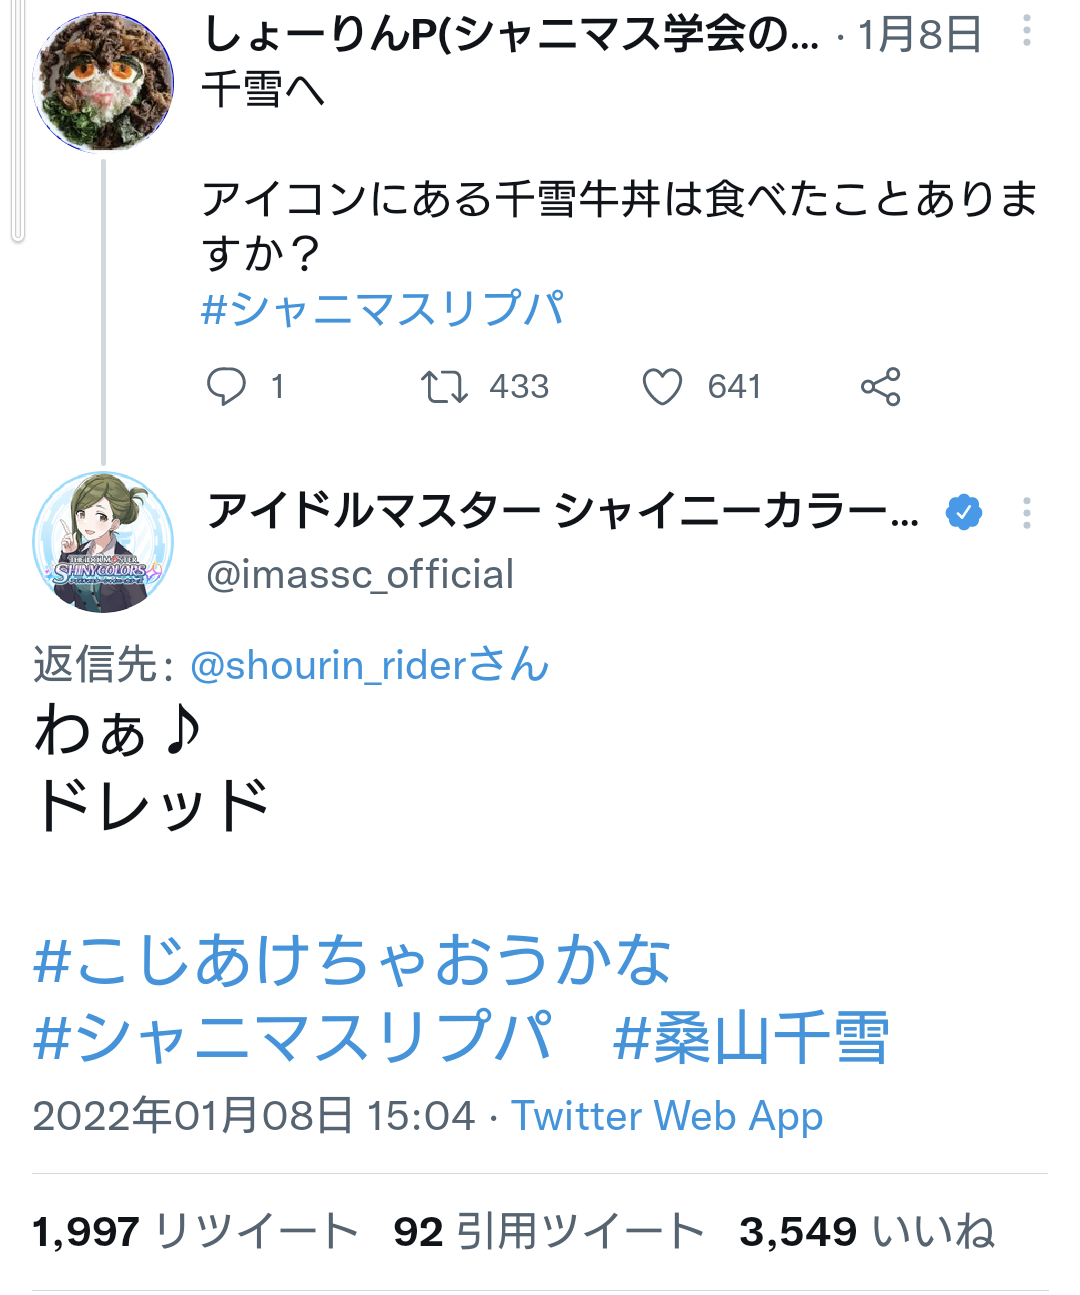Image resolution: width=1080 pixels, height=1295 pixels.
Task: Open the #桑山千雪 hashtag
Action: pyautogui.click(x=750, y=1037)
